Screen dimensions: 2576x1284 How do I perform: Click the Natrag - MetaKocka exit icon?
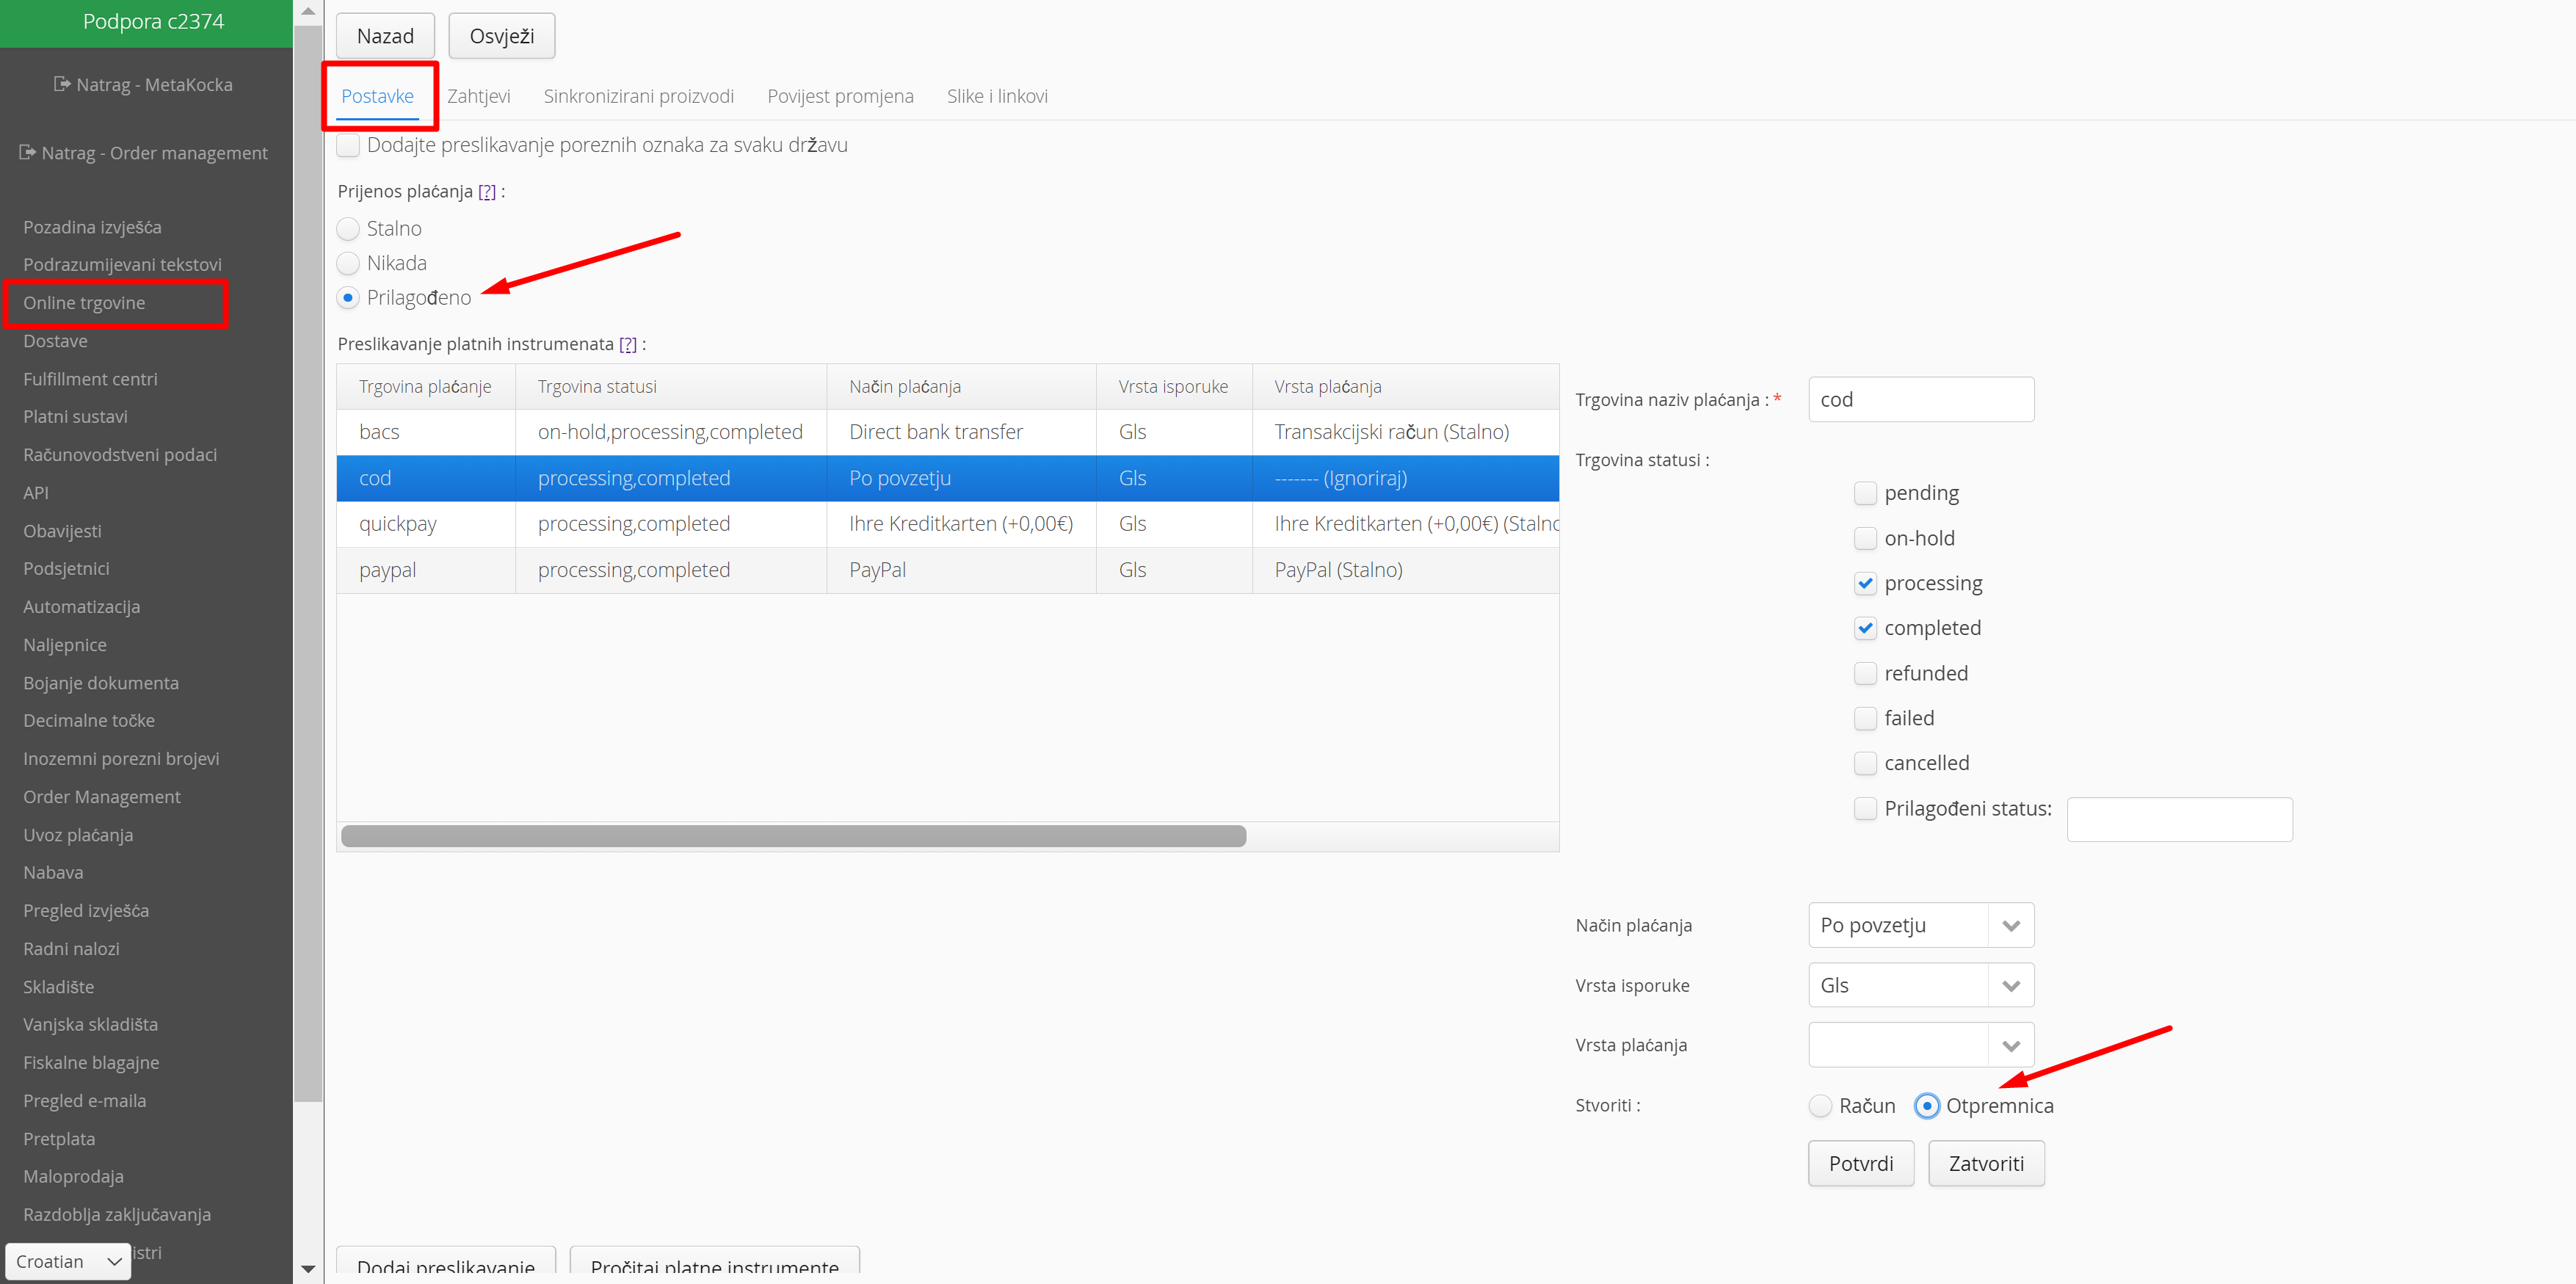(62, 84)
